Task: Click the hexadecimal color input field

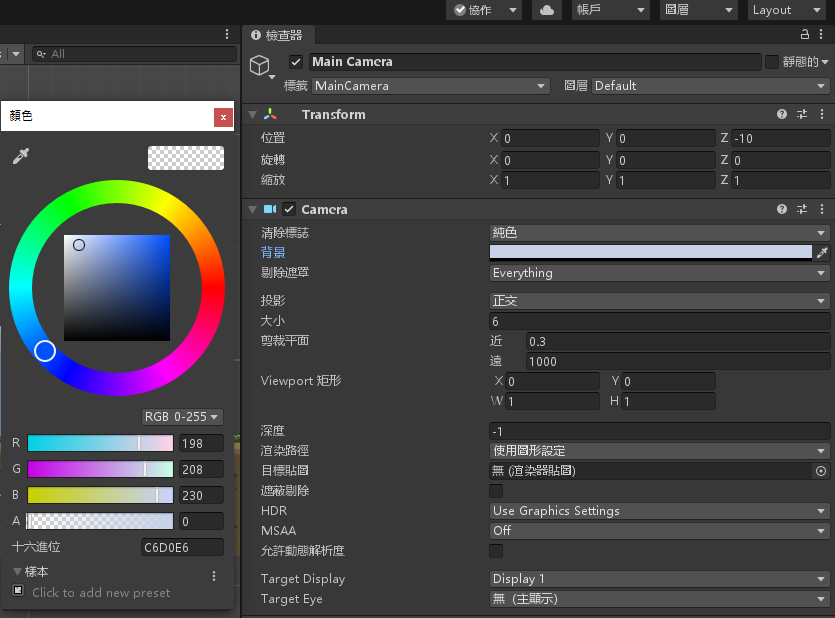Action: click(182, 547)
